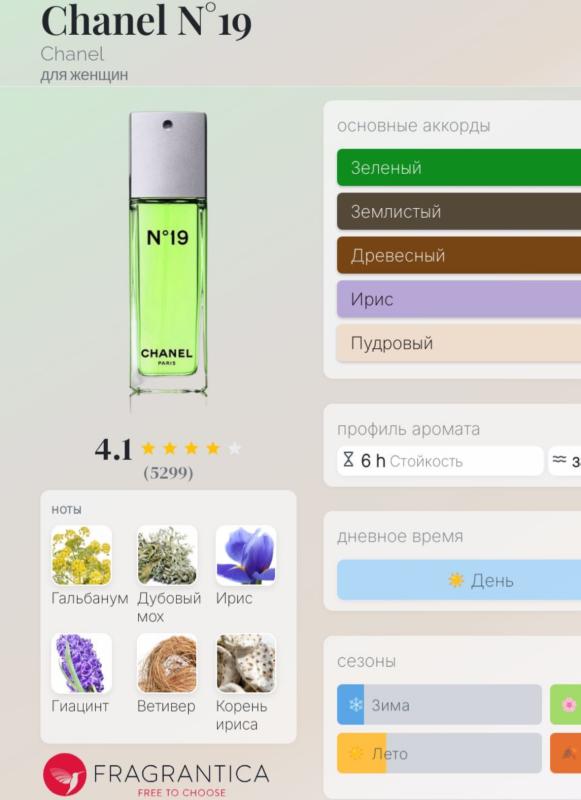Viewport: 581px width, 800px height.
Task: Click the Древесный accord bar
Action: coord(459,255)
